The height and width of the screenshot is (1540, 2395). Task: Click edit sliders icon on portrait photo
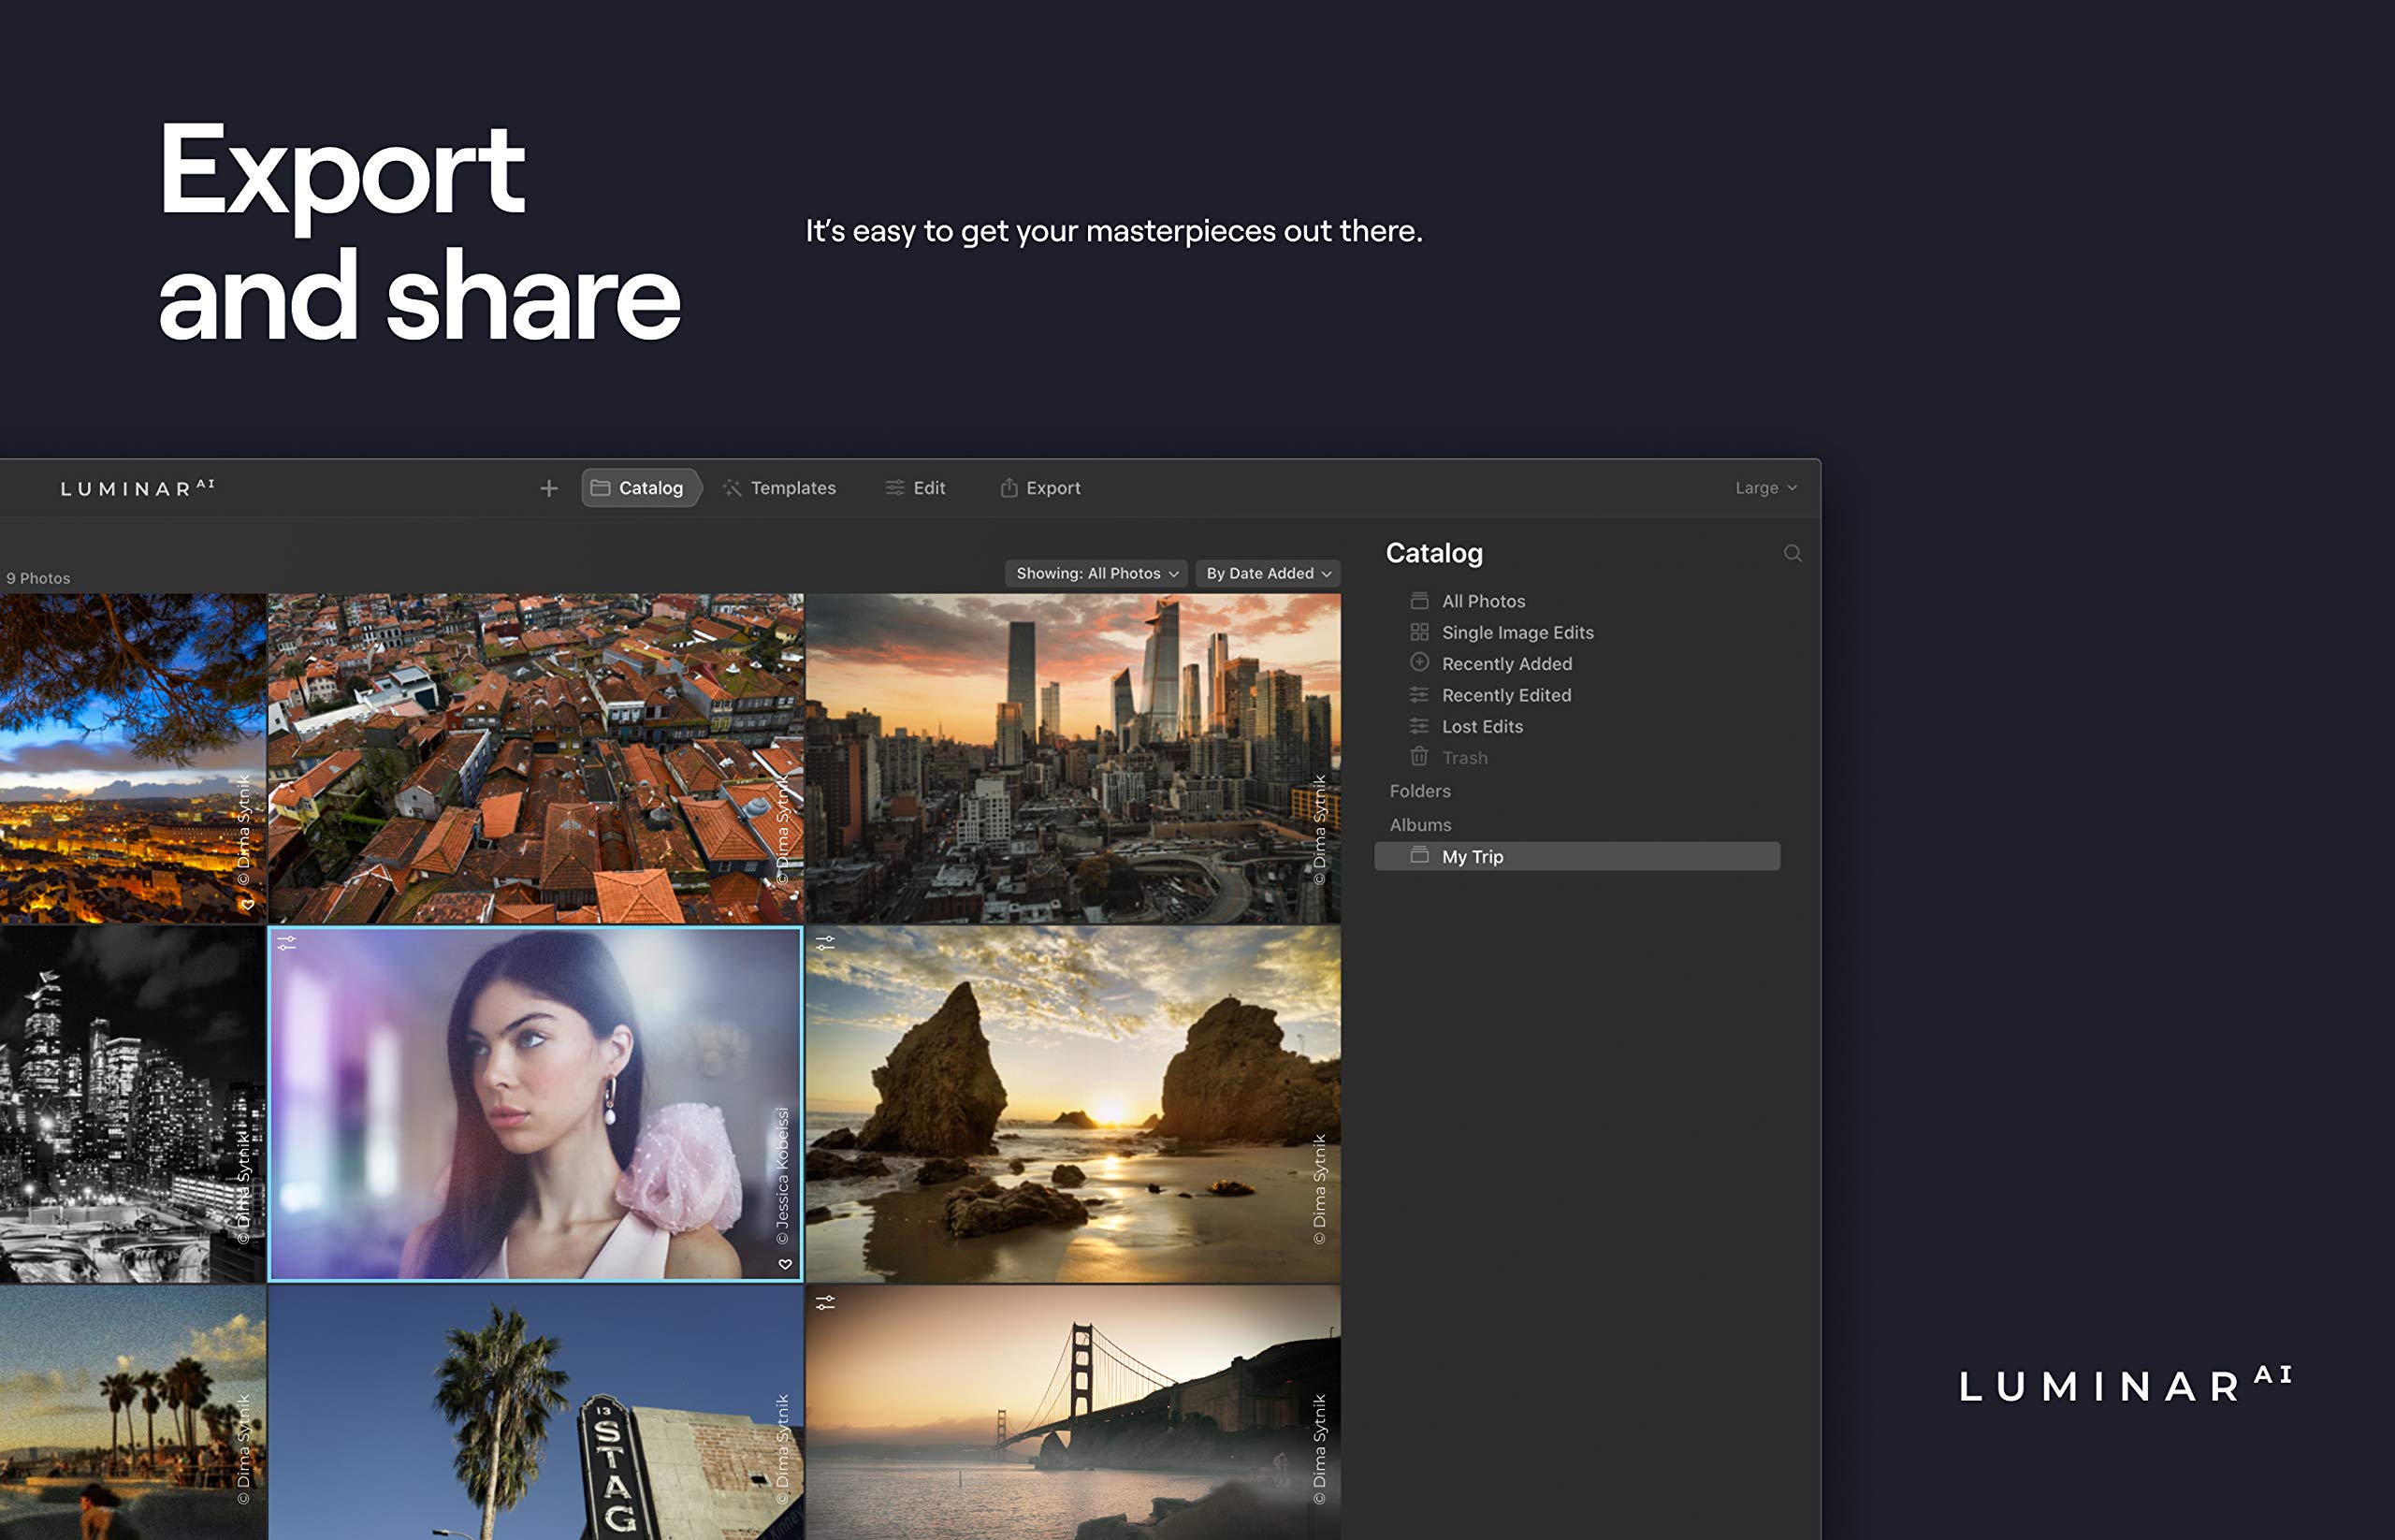pyautogui.click(x=287, y=942)
